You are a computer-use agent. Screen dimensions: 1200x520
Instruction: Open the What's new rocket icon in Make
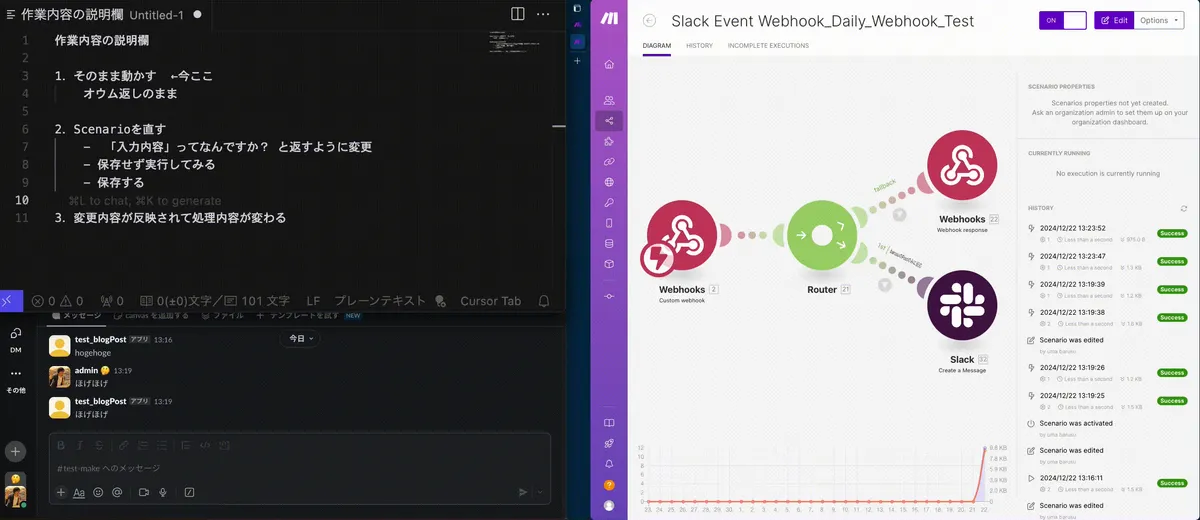(x=609, y=443)
